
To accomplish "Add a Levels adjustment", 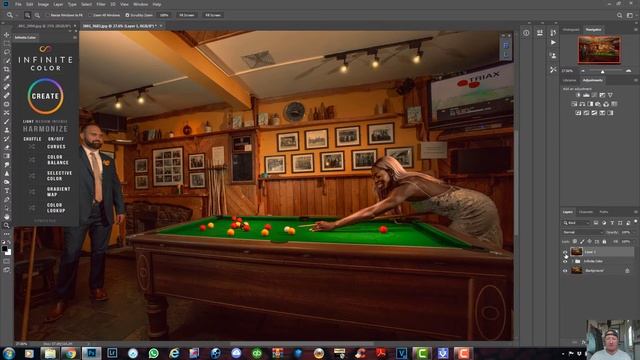I will coord(586,95).
